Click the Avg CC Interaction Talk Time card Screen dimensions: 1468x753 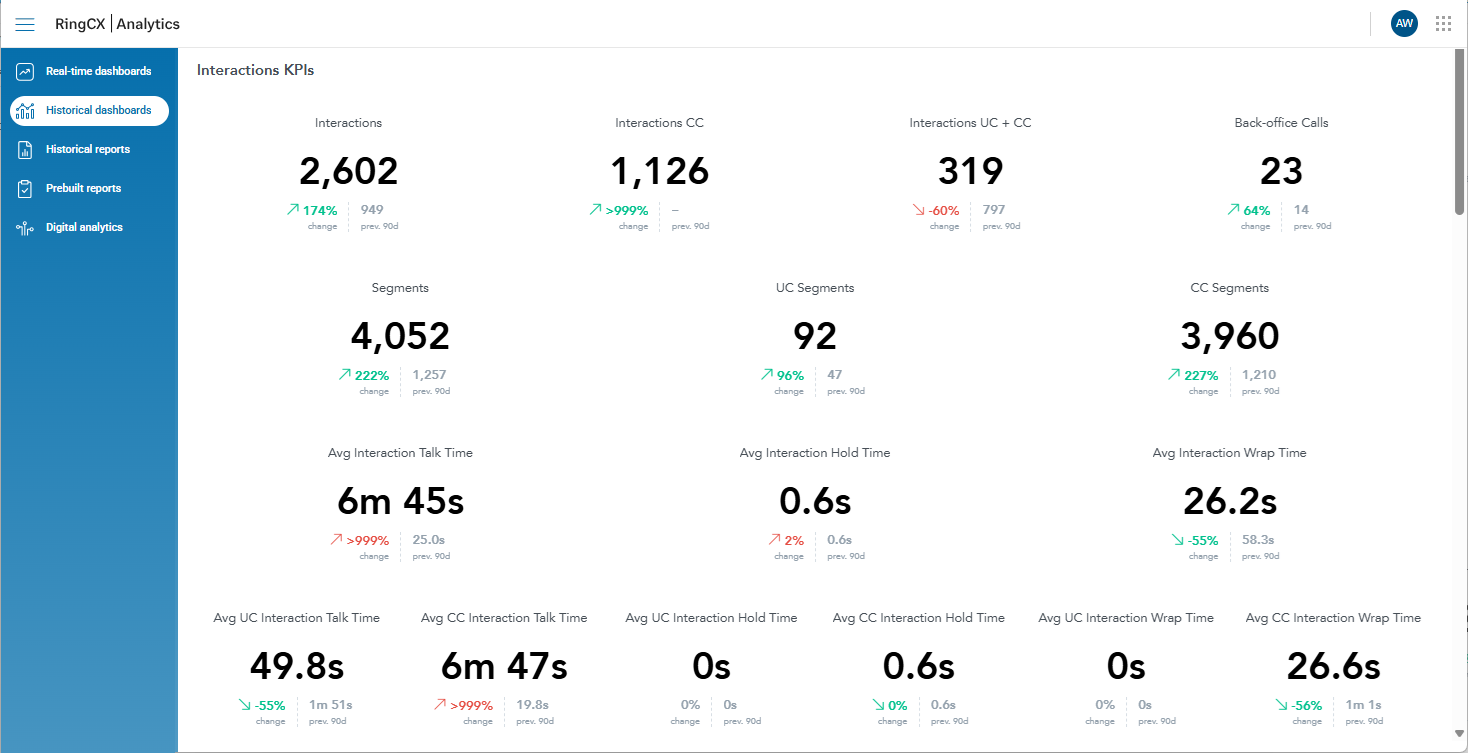[x=504, y=665]
